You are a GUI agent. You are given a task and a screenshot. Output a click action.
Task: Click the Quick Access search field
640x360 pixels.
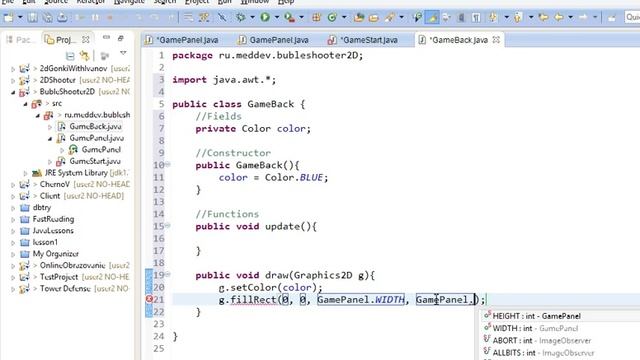pos(632,17)
